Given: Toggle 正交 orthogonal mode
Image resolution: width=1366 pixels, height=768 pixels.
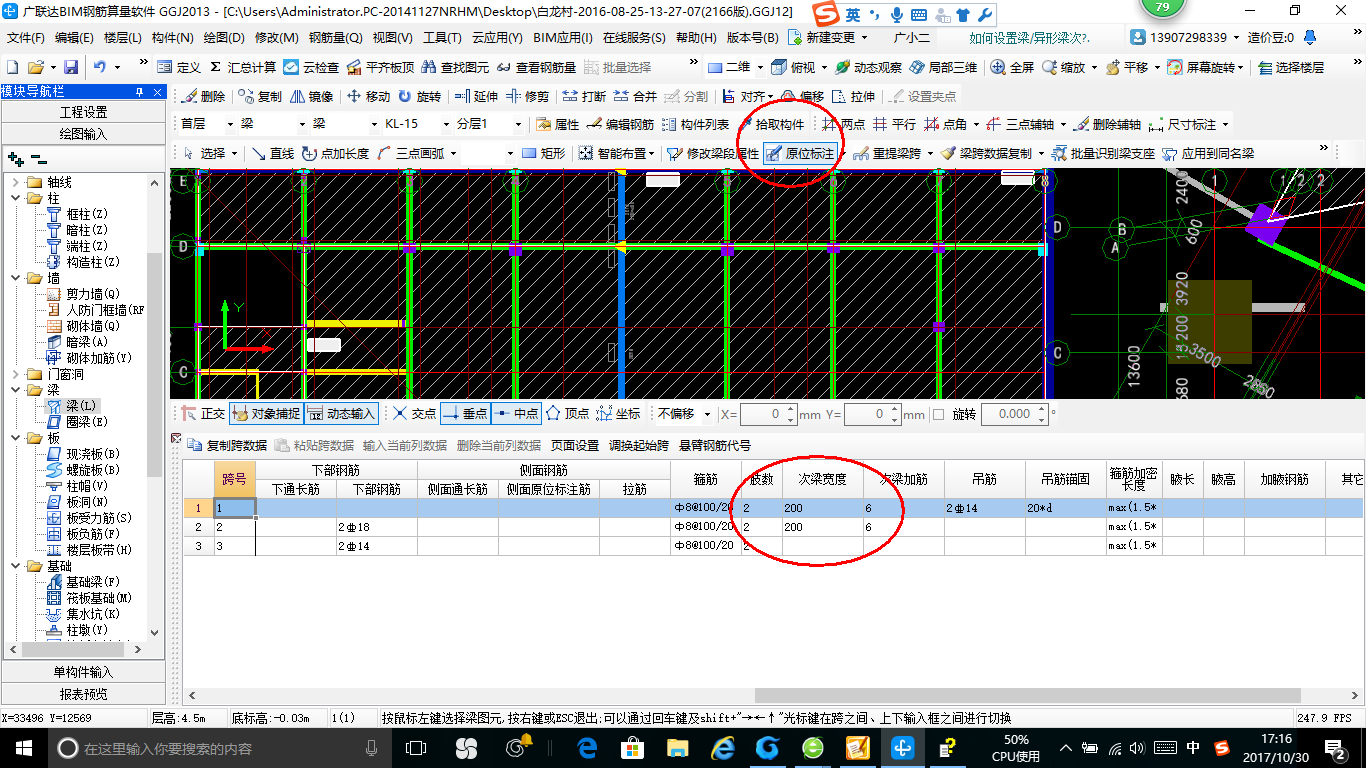Looking at the screenshot, I should (x=203, y=413).
